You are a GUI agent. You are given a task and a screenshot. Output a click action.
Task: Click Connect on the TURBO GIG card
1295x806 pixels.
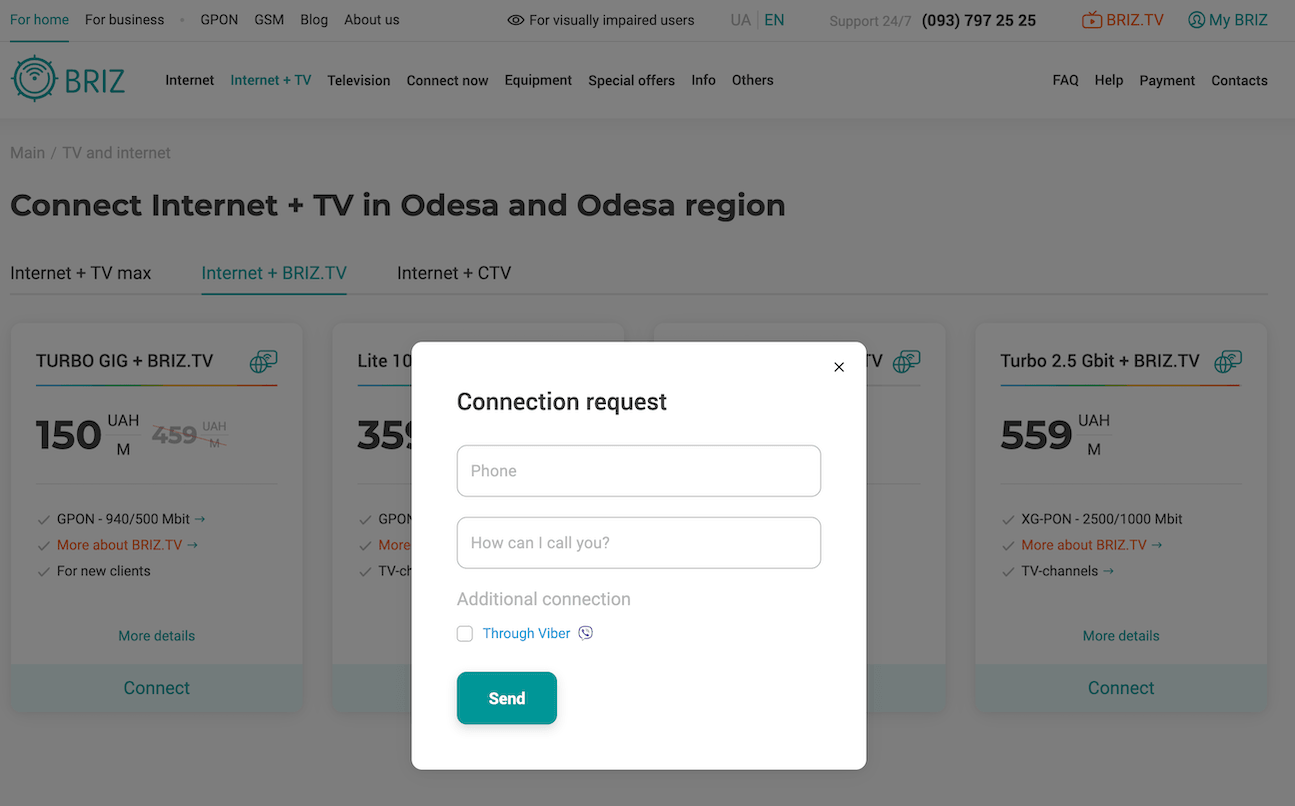click(x=157, y=688)
